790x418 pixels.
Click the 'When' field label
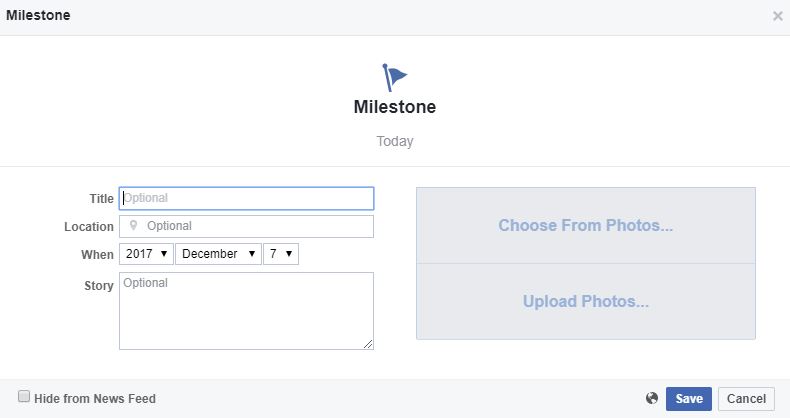[97, 255]
